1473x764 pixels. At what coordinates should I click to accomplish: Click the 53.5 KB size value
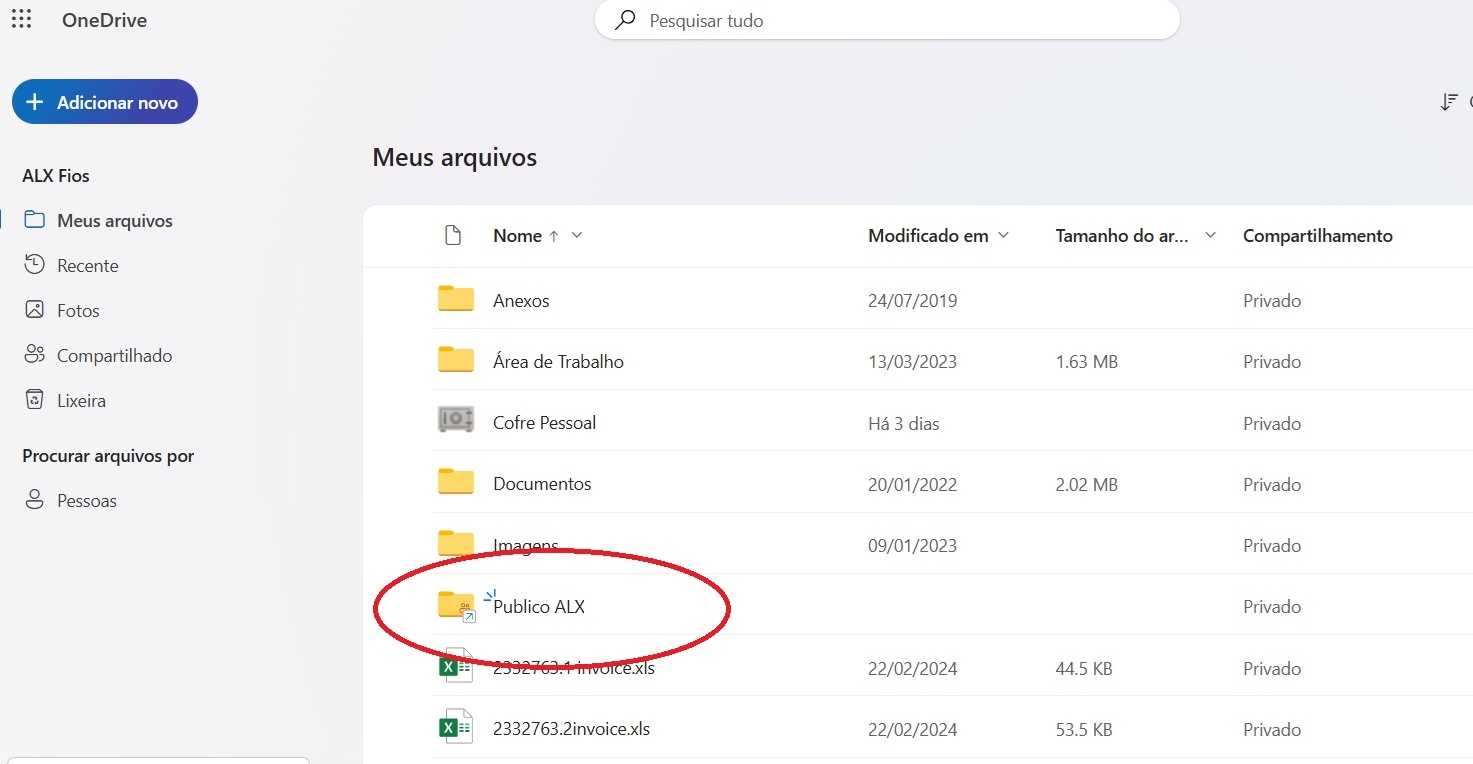(x=1084, y=730)
